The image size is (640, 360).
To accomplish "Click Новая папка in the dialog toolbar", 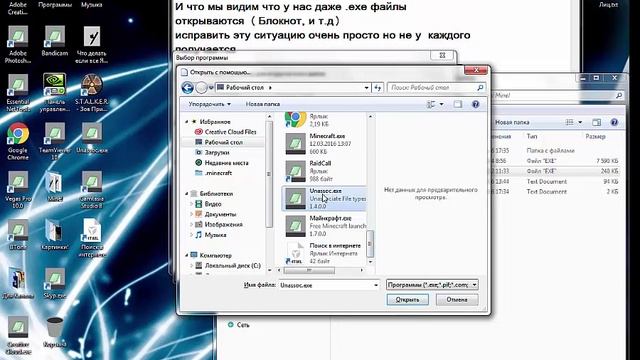I will coord(263,104).
